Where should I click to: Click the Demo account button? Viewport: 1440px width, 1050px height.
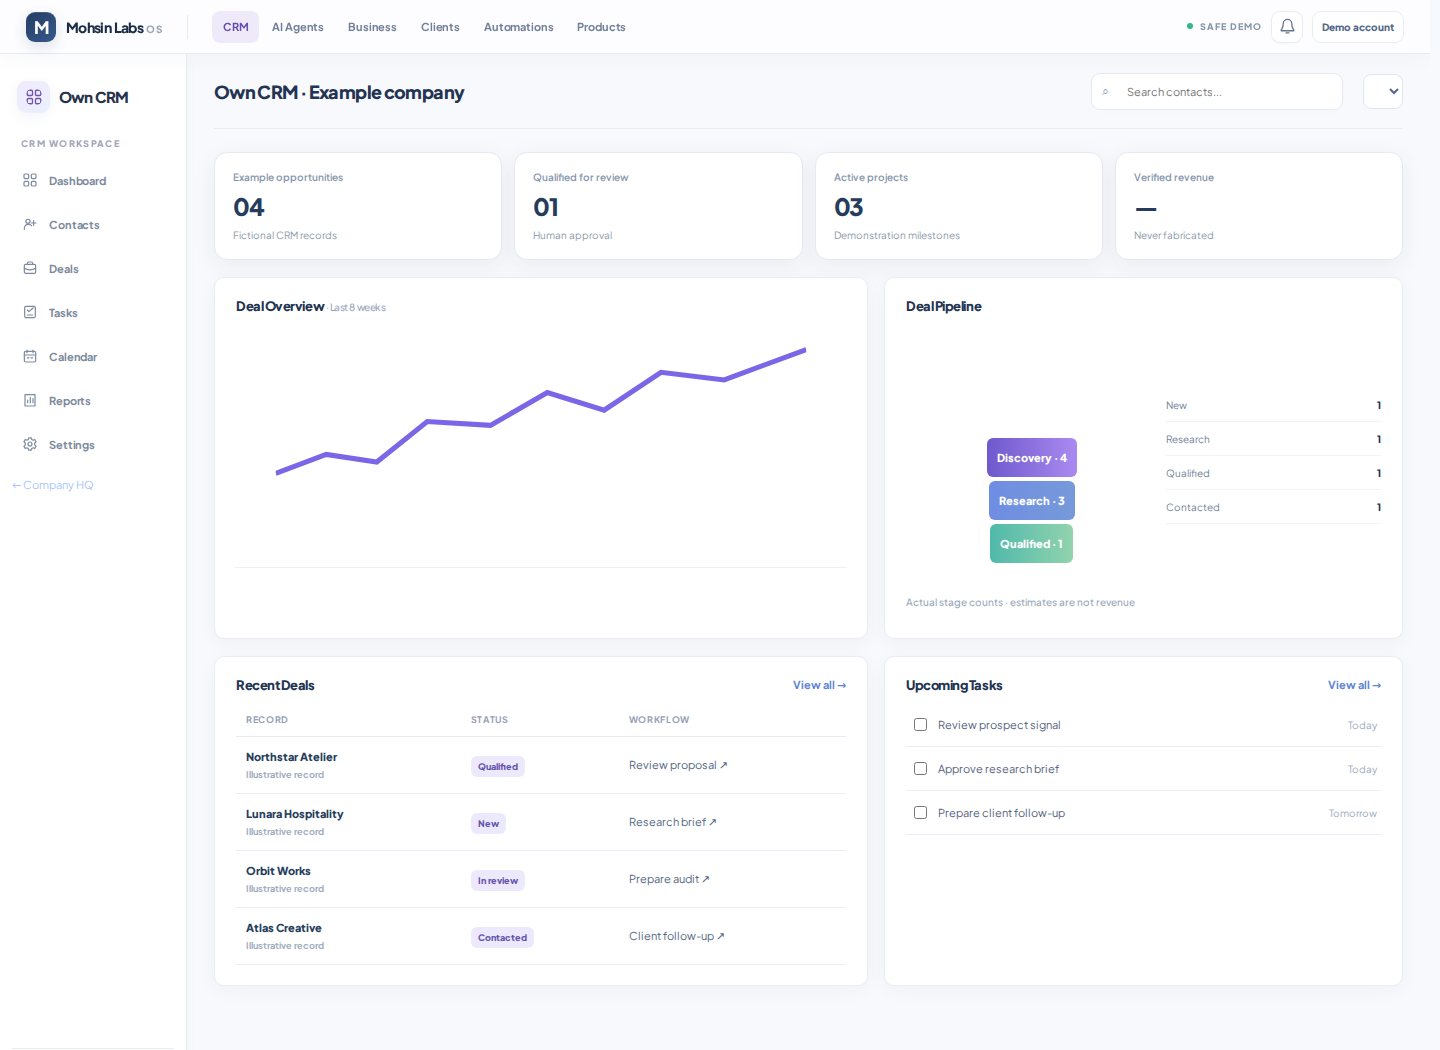[1358, 27]
